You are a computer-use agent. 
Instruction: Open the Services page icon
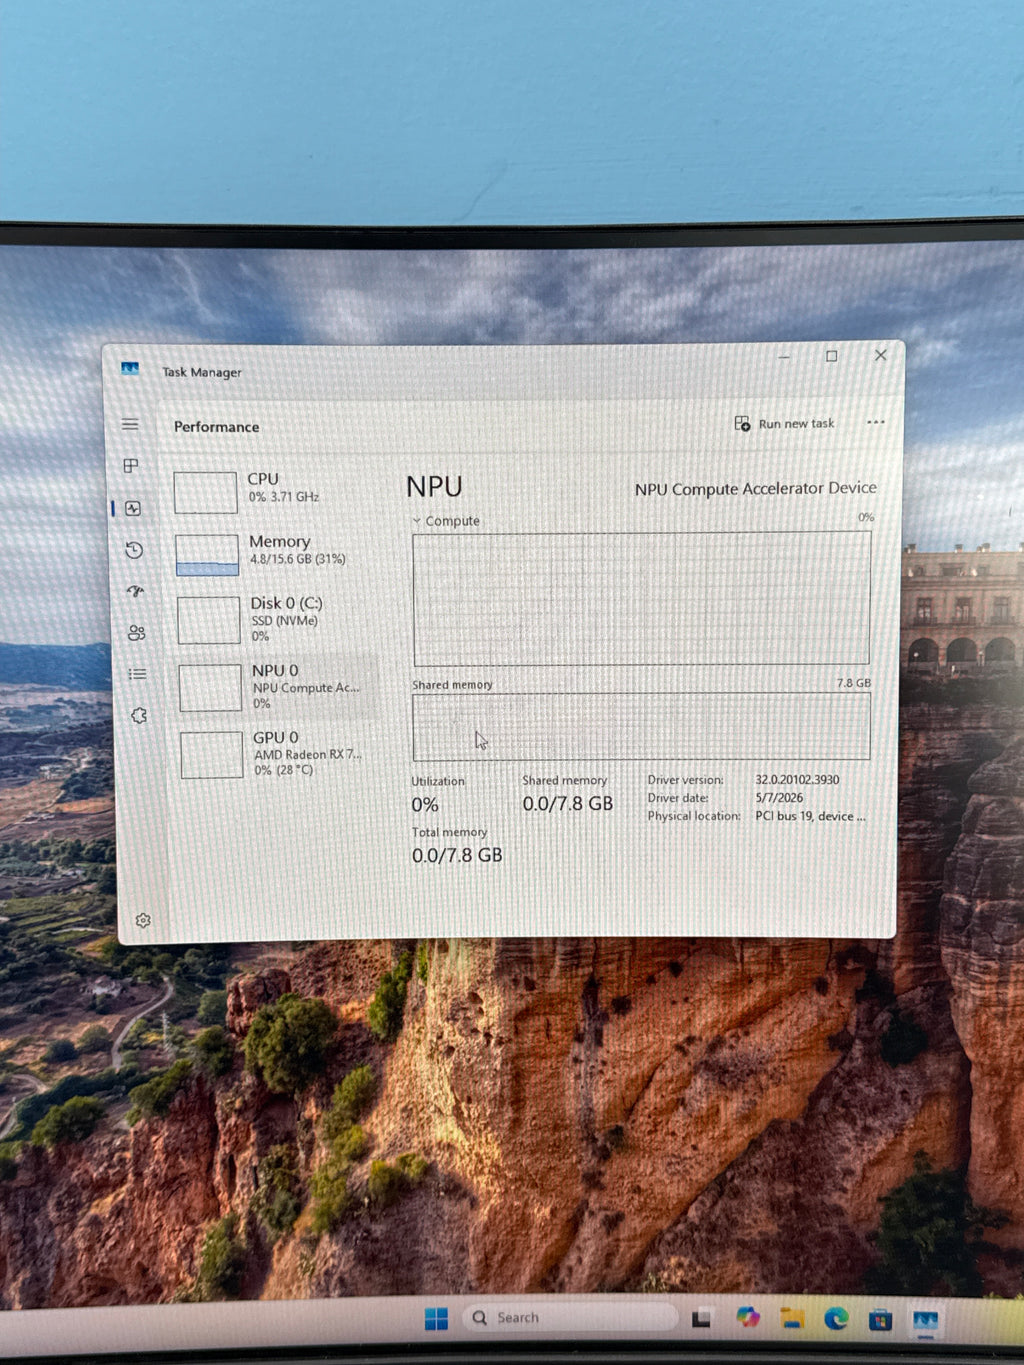[139, 715]
